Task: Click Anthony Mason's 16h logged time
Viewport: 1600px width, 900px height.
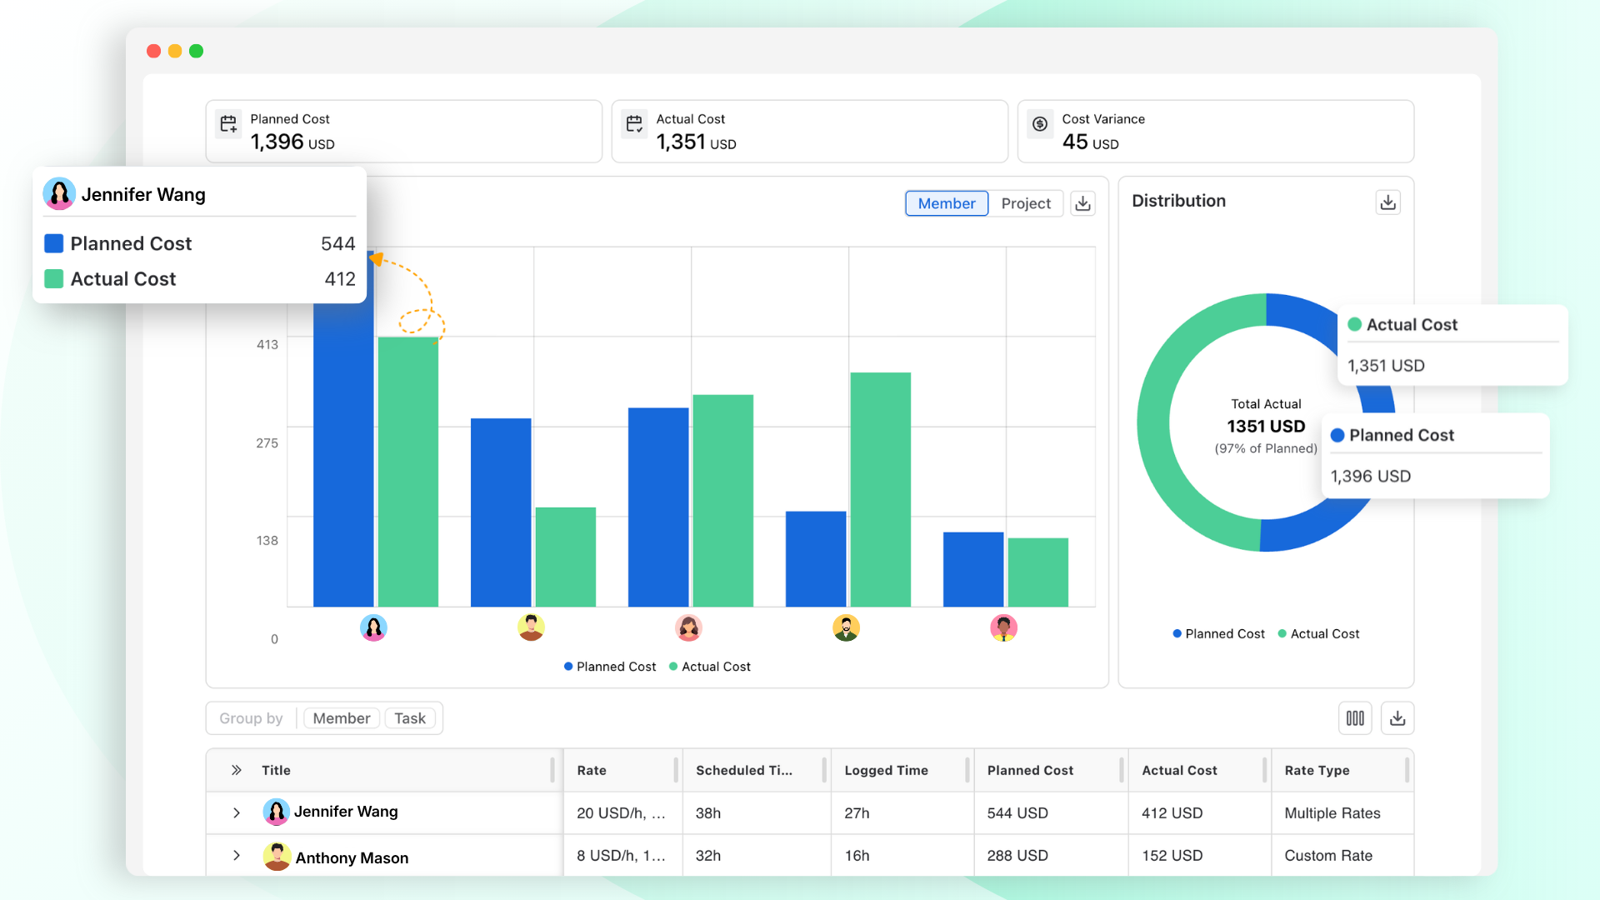Action: [903, 855]
